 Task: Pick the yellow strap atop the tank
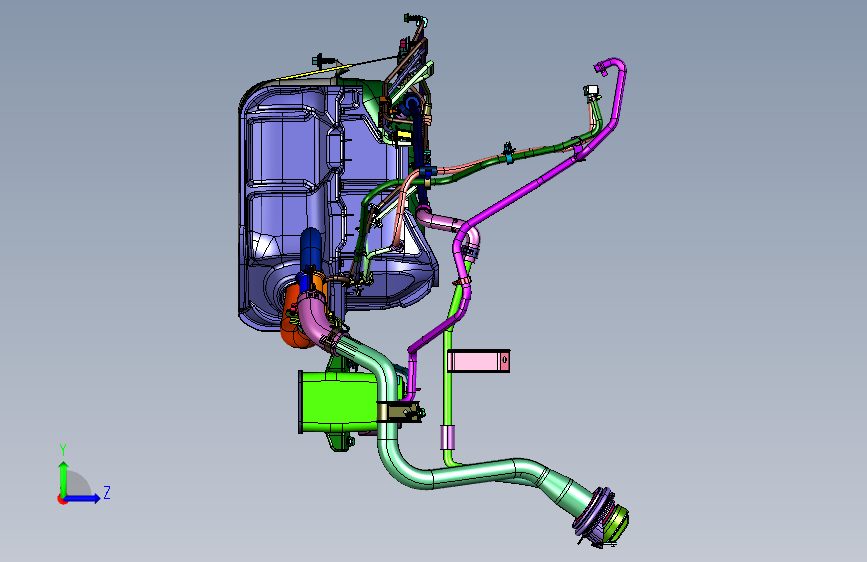click(x=312, y=73)
